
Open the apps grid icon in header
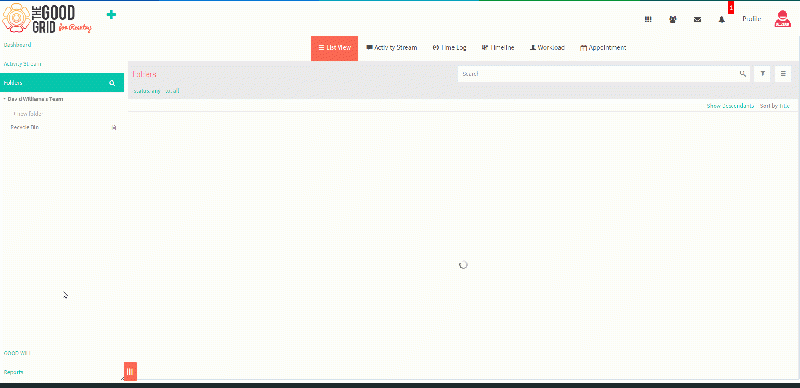[648, 19]
